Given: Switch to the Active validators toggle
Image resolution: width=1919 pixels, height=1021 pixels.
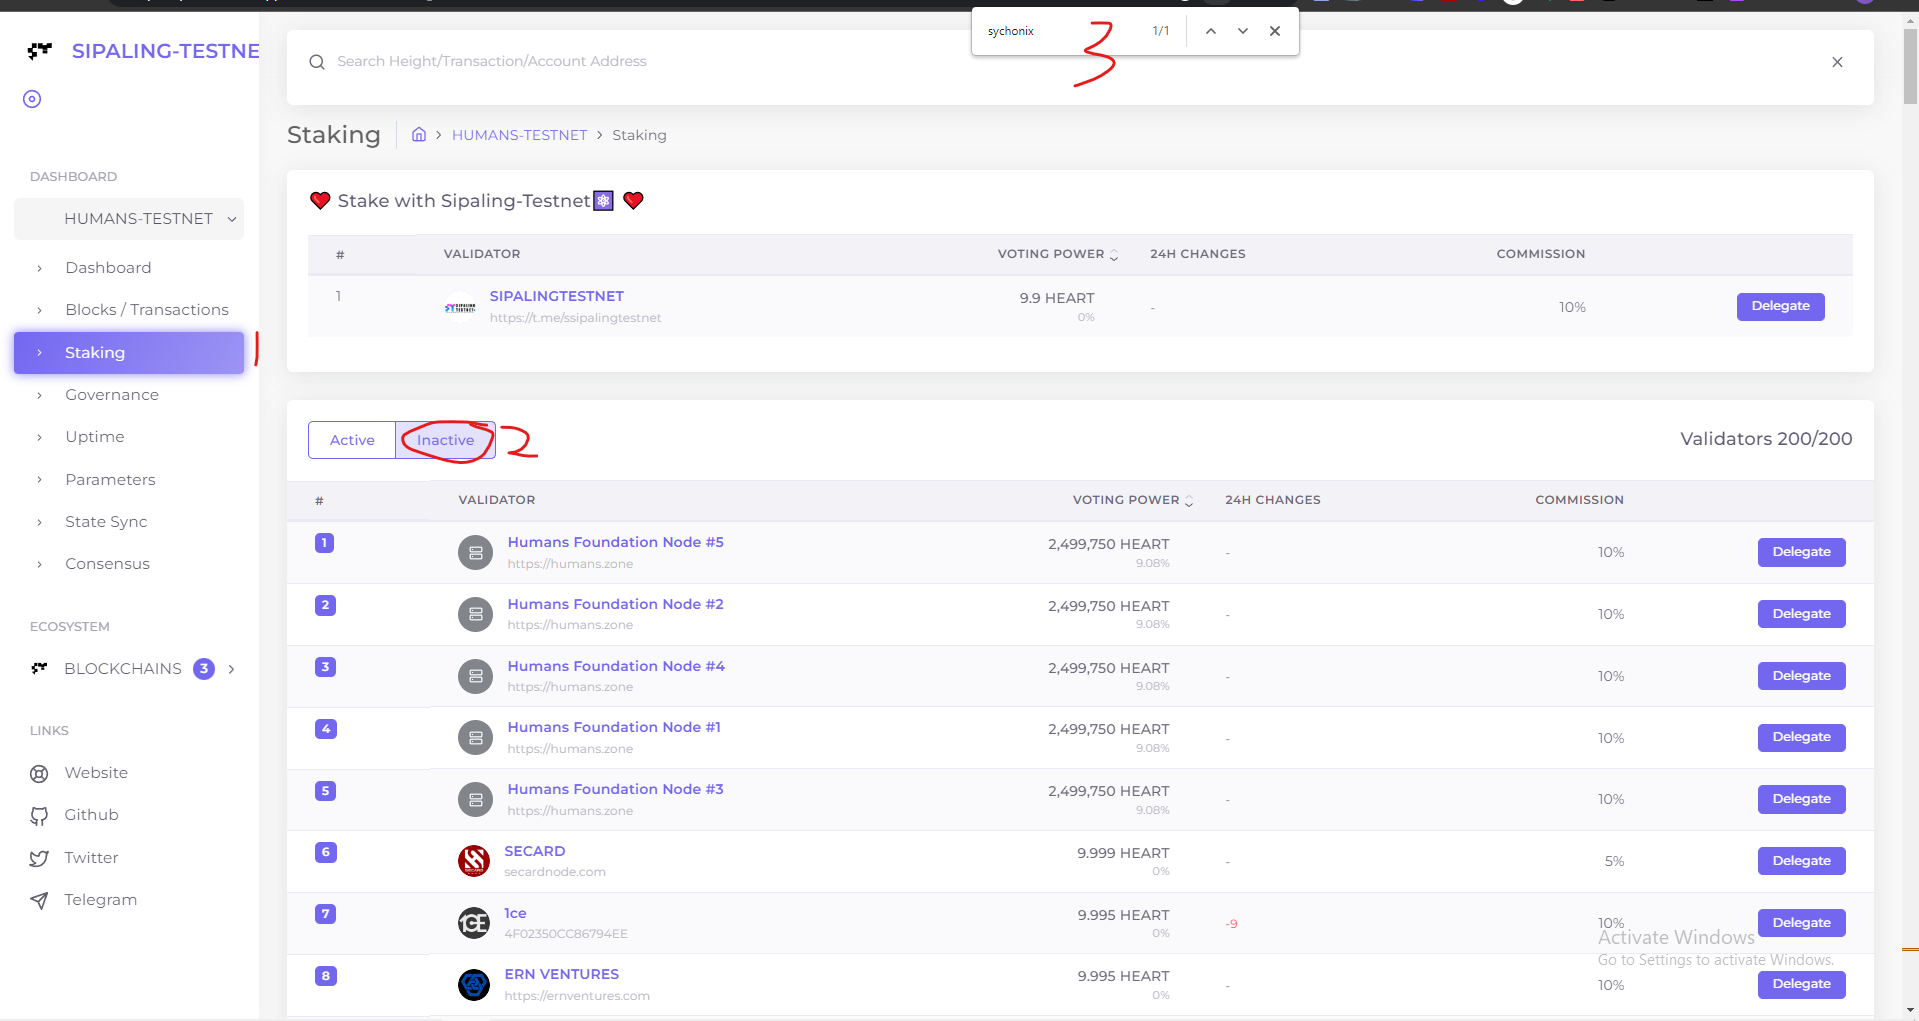Looking at the screenshot, I should coord(352,440).
